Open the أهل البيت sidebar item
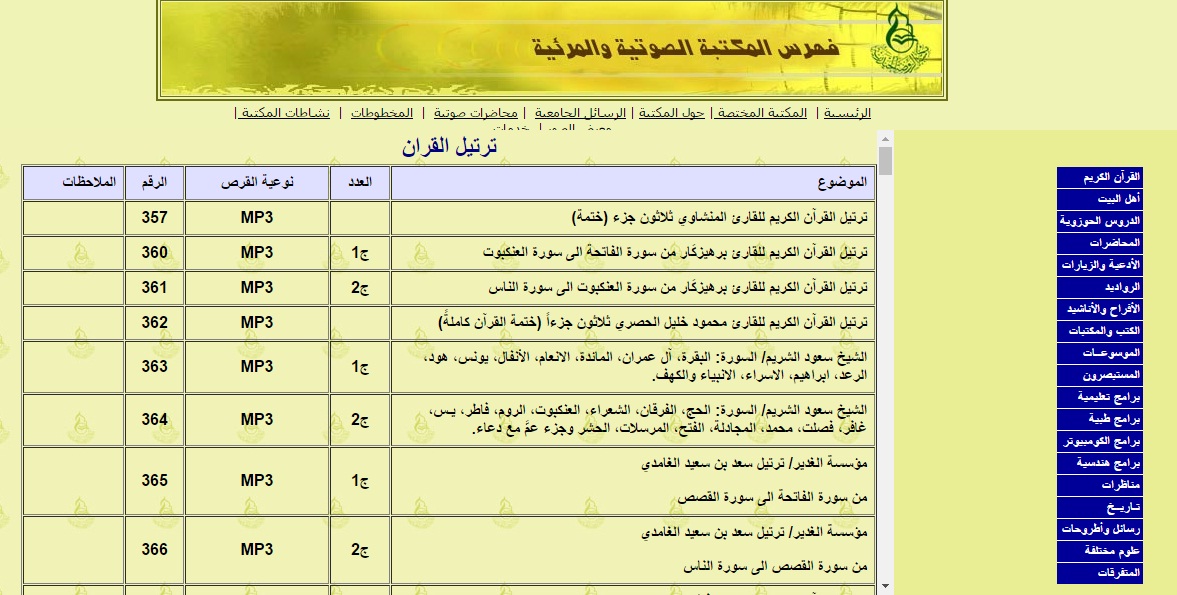This screenshot has height=595, width=1177. 1100,200
